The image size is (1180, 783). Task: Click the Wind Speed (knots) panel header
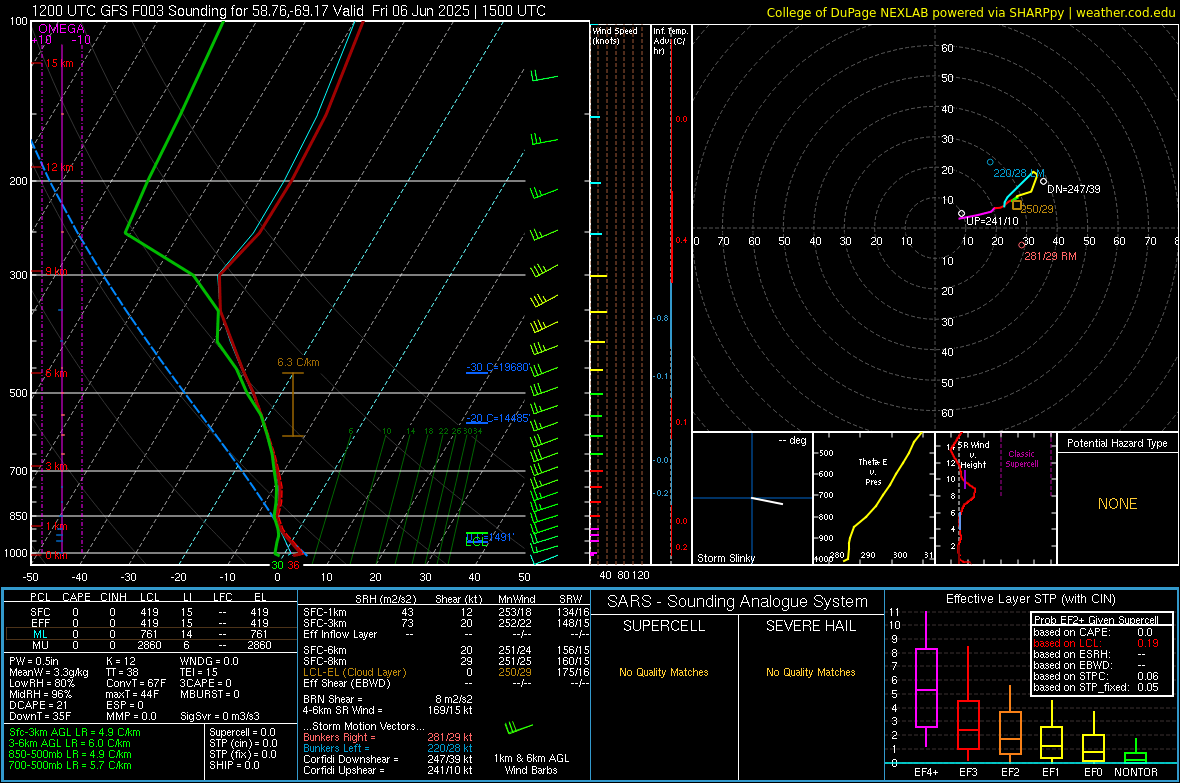[614, 35]
